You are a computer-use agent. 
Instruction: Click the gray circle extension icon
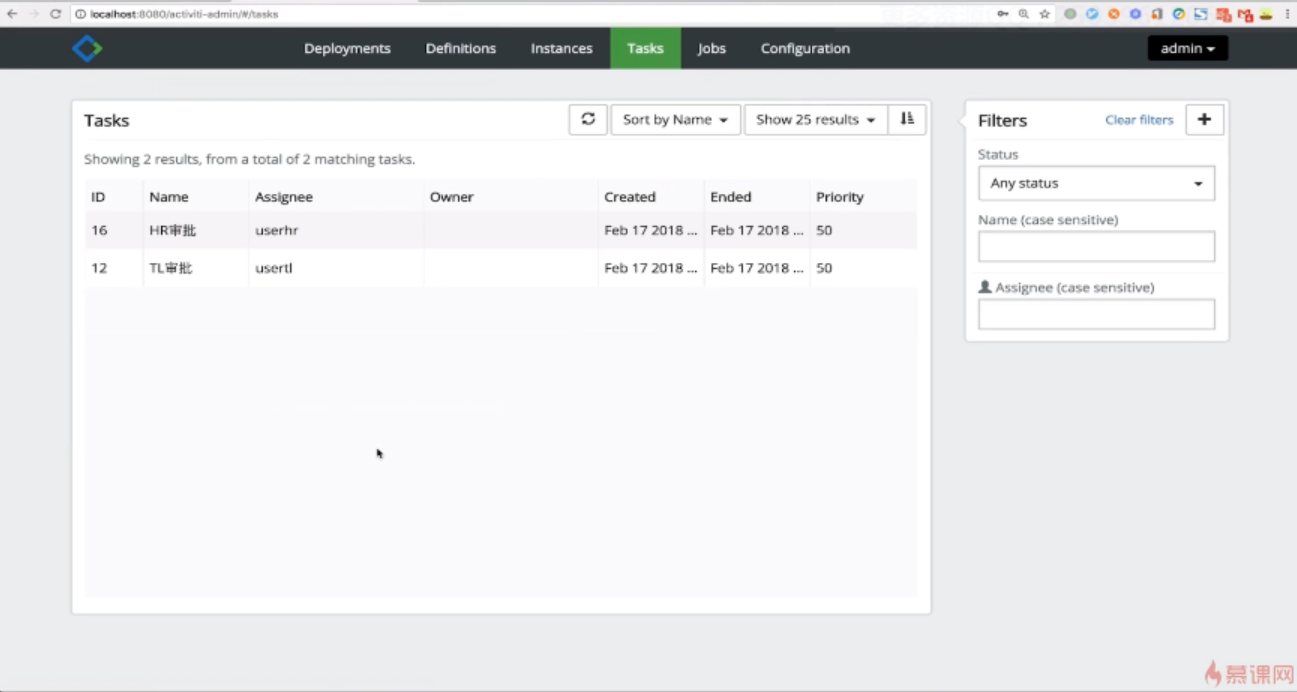pyautogui.click(x=1070, y=14)
